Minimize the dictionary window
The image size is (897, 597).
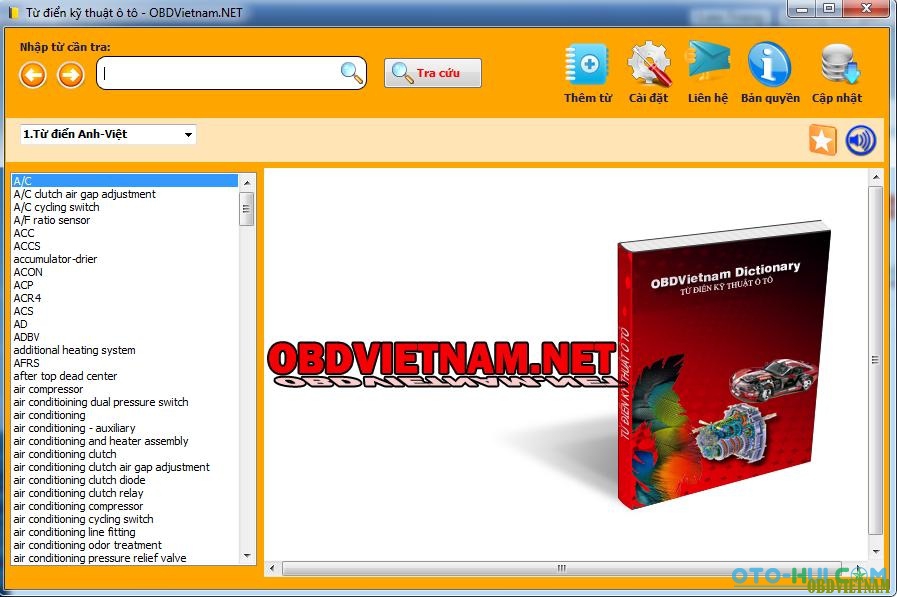click(x=802, y=9)
